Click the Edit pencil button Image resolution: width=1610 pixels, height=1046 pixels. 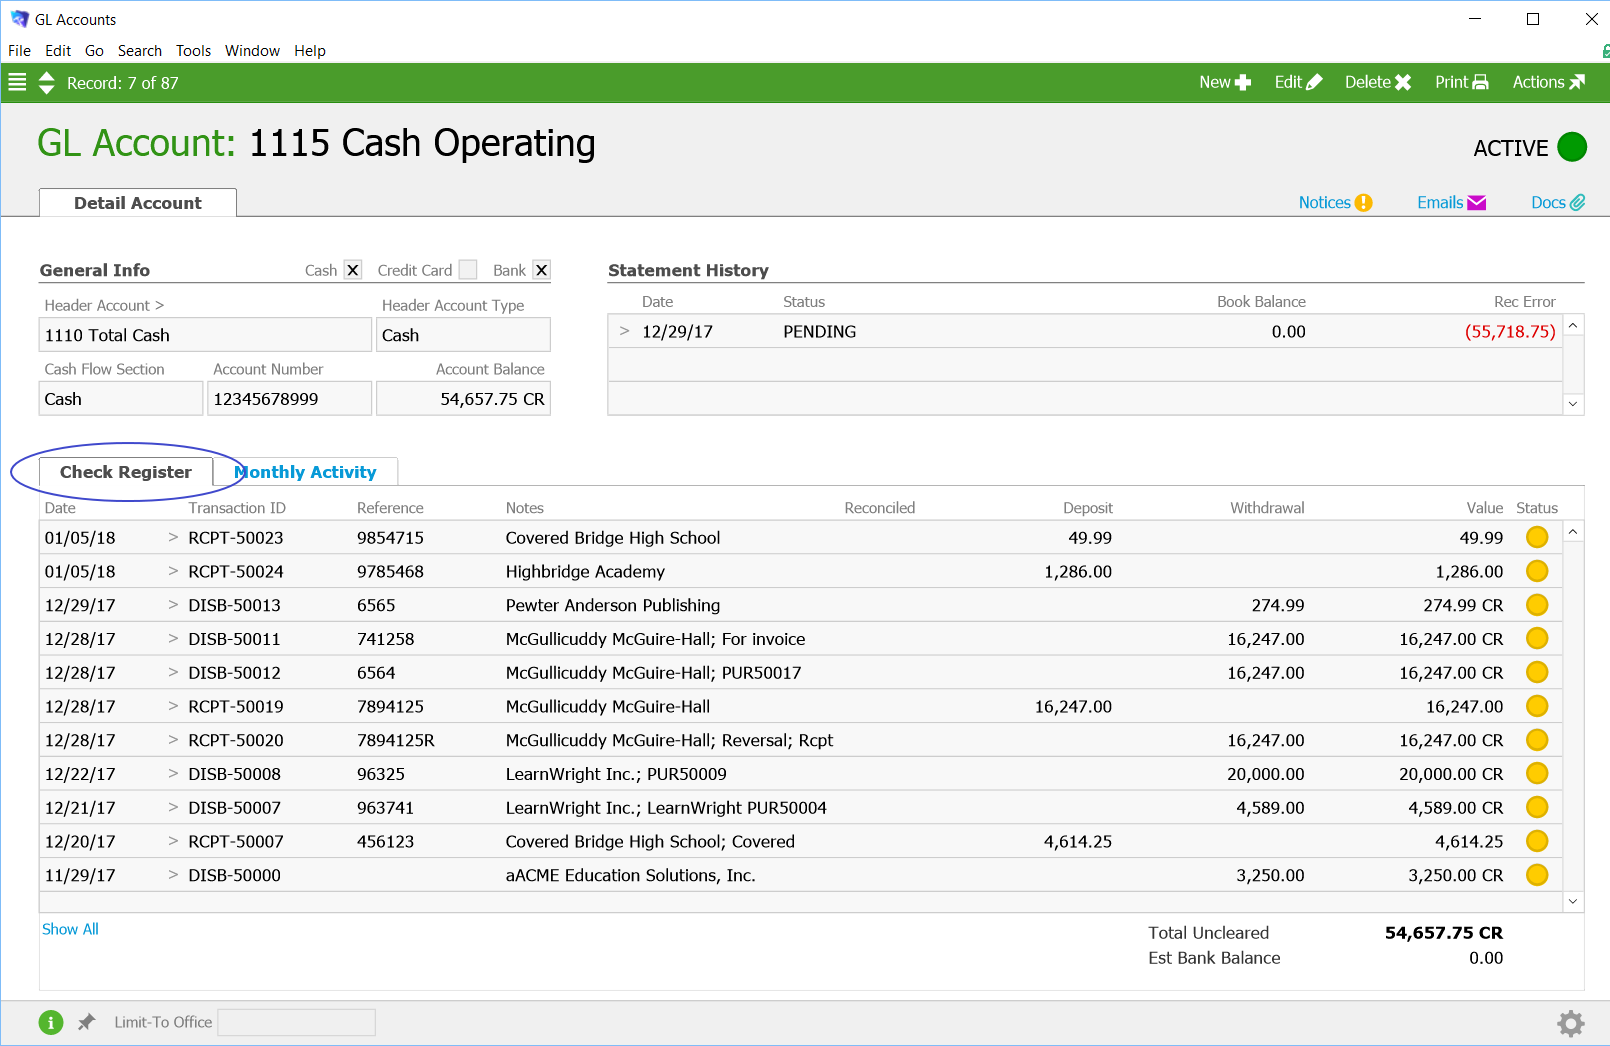tap(1298, 83)
